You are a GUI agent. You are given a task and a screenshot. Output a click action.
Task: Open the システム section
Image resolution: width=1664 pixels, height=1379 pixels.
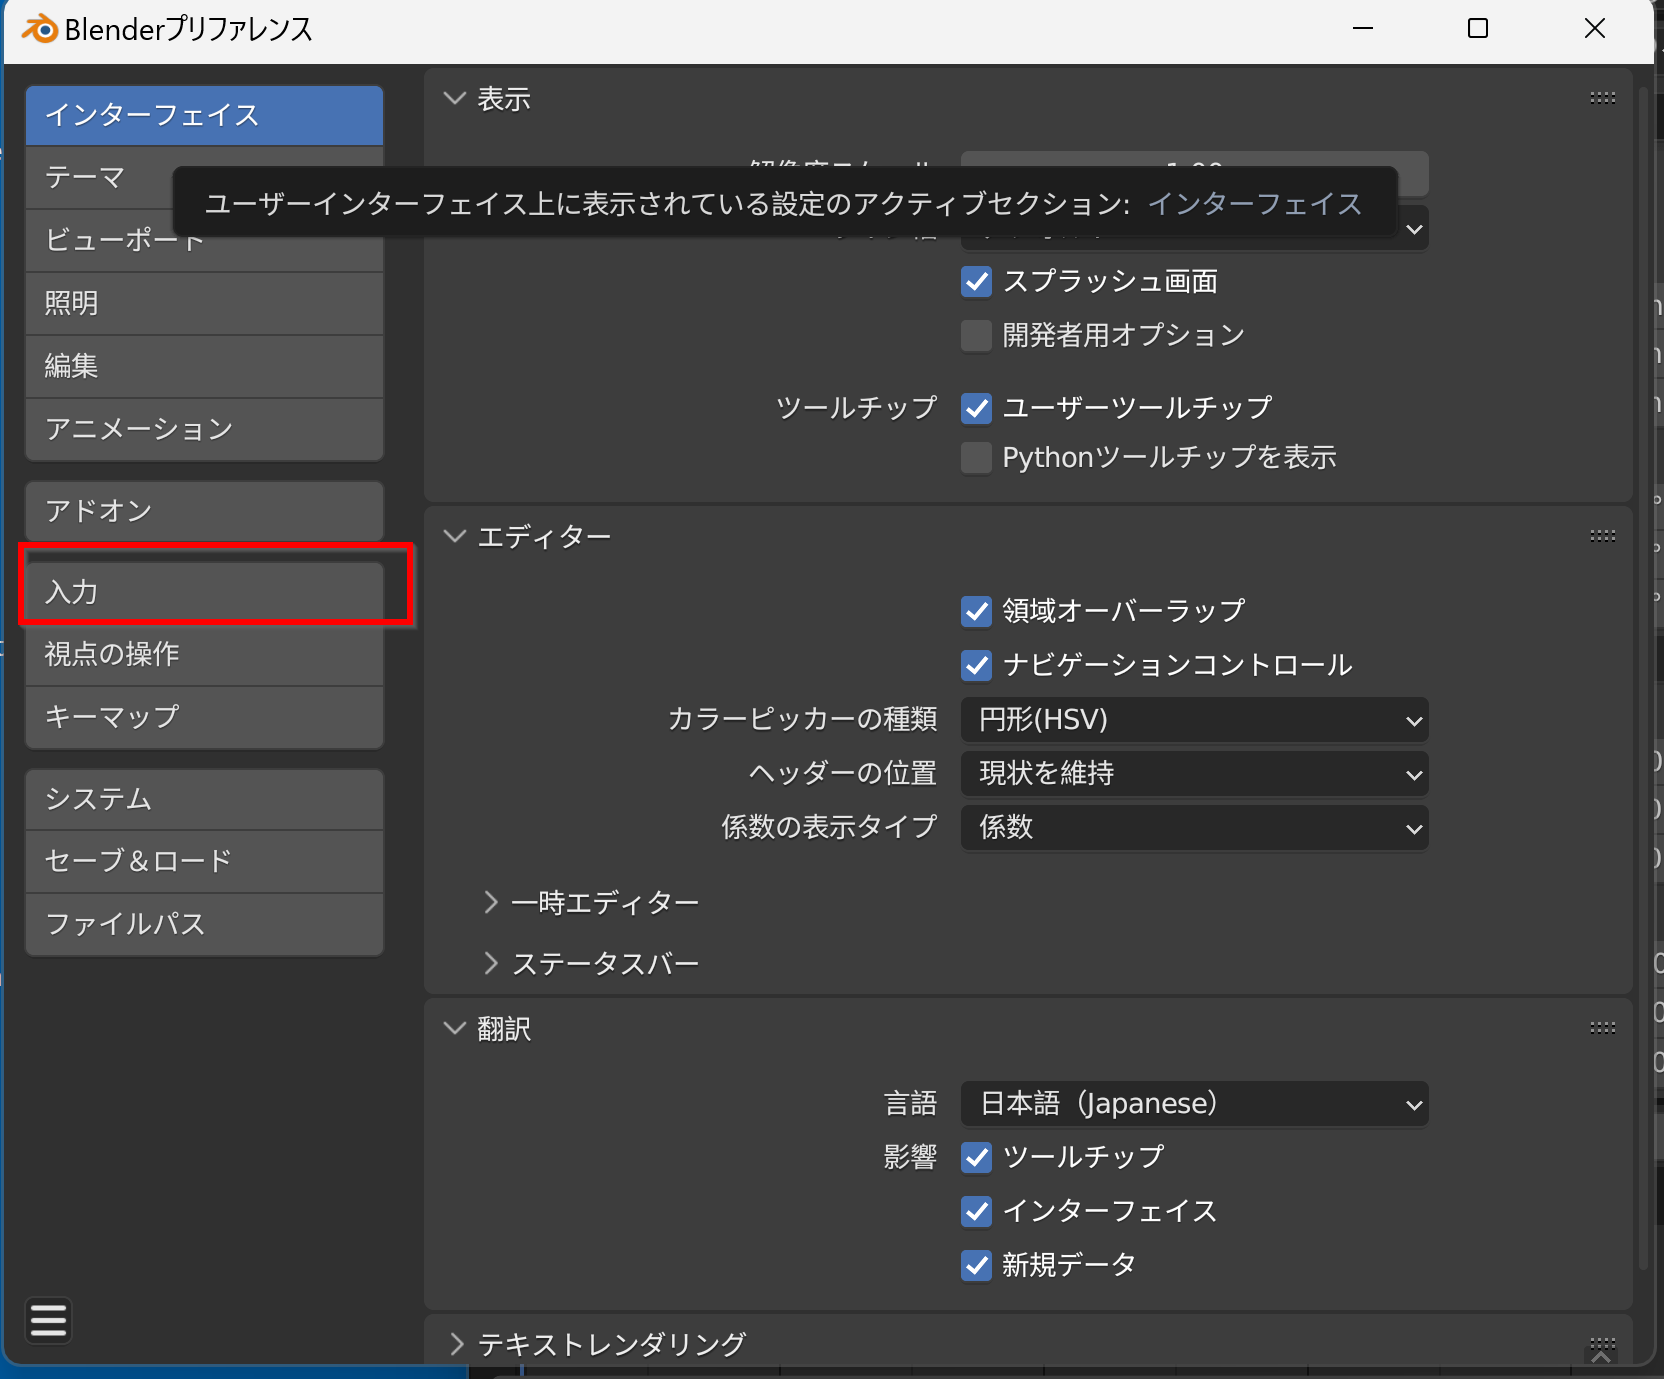pyautogui.click(x=204, y=799)
